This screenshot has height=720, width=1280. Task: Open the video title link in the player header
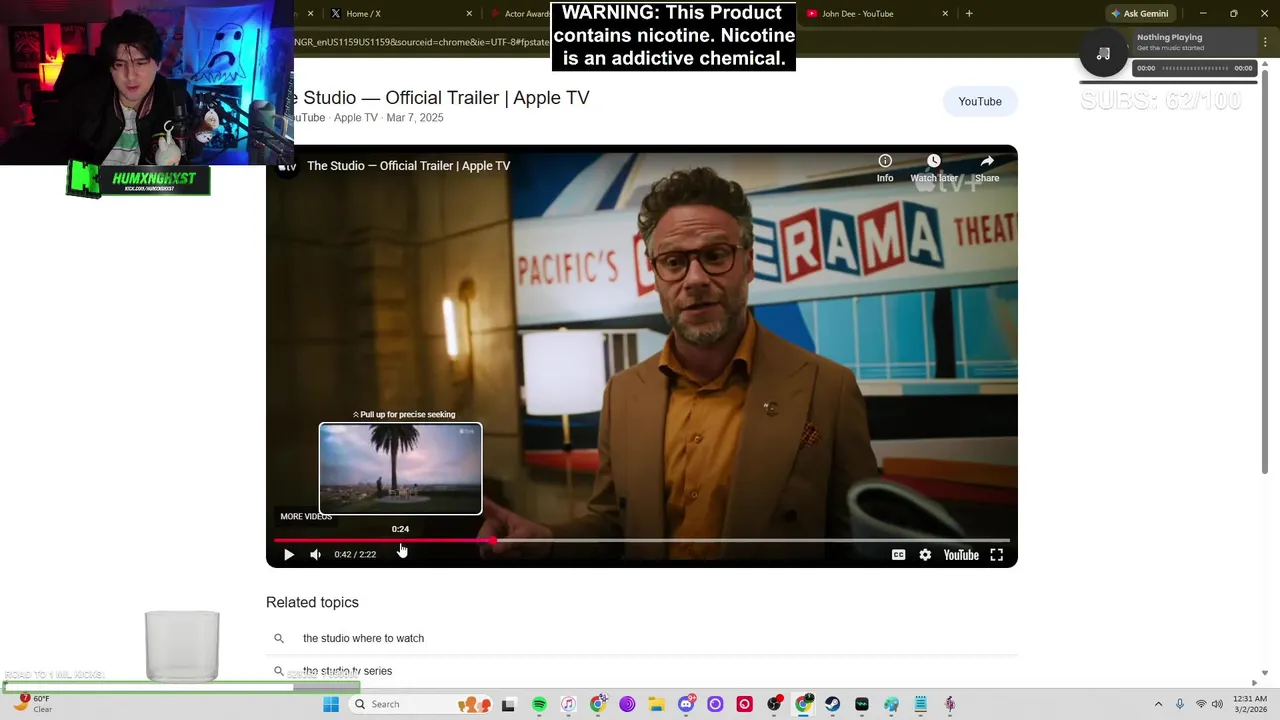click(x=408, y=166)
